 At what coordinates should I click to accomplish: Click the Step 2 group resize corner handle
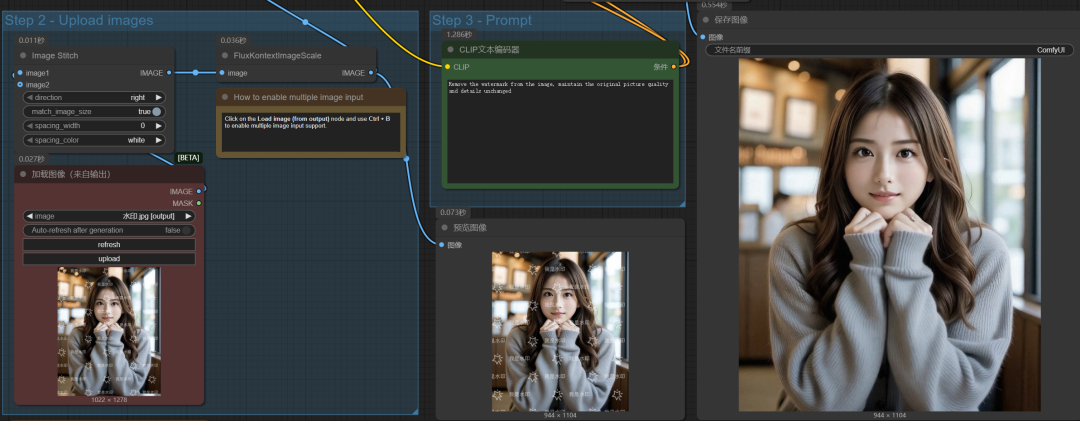(415, 411)
